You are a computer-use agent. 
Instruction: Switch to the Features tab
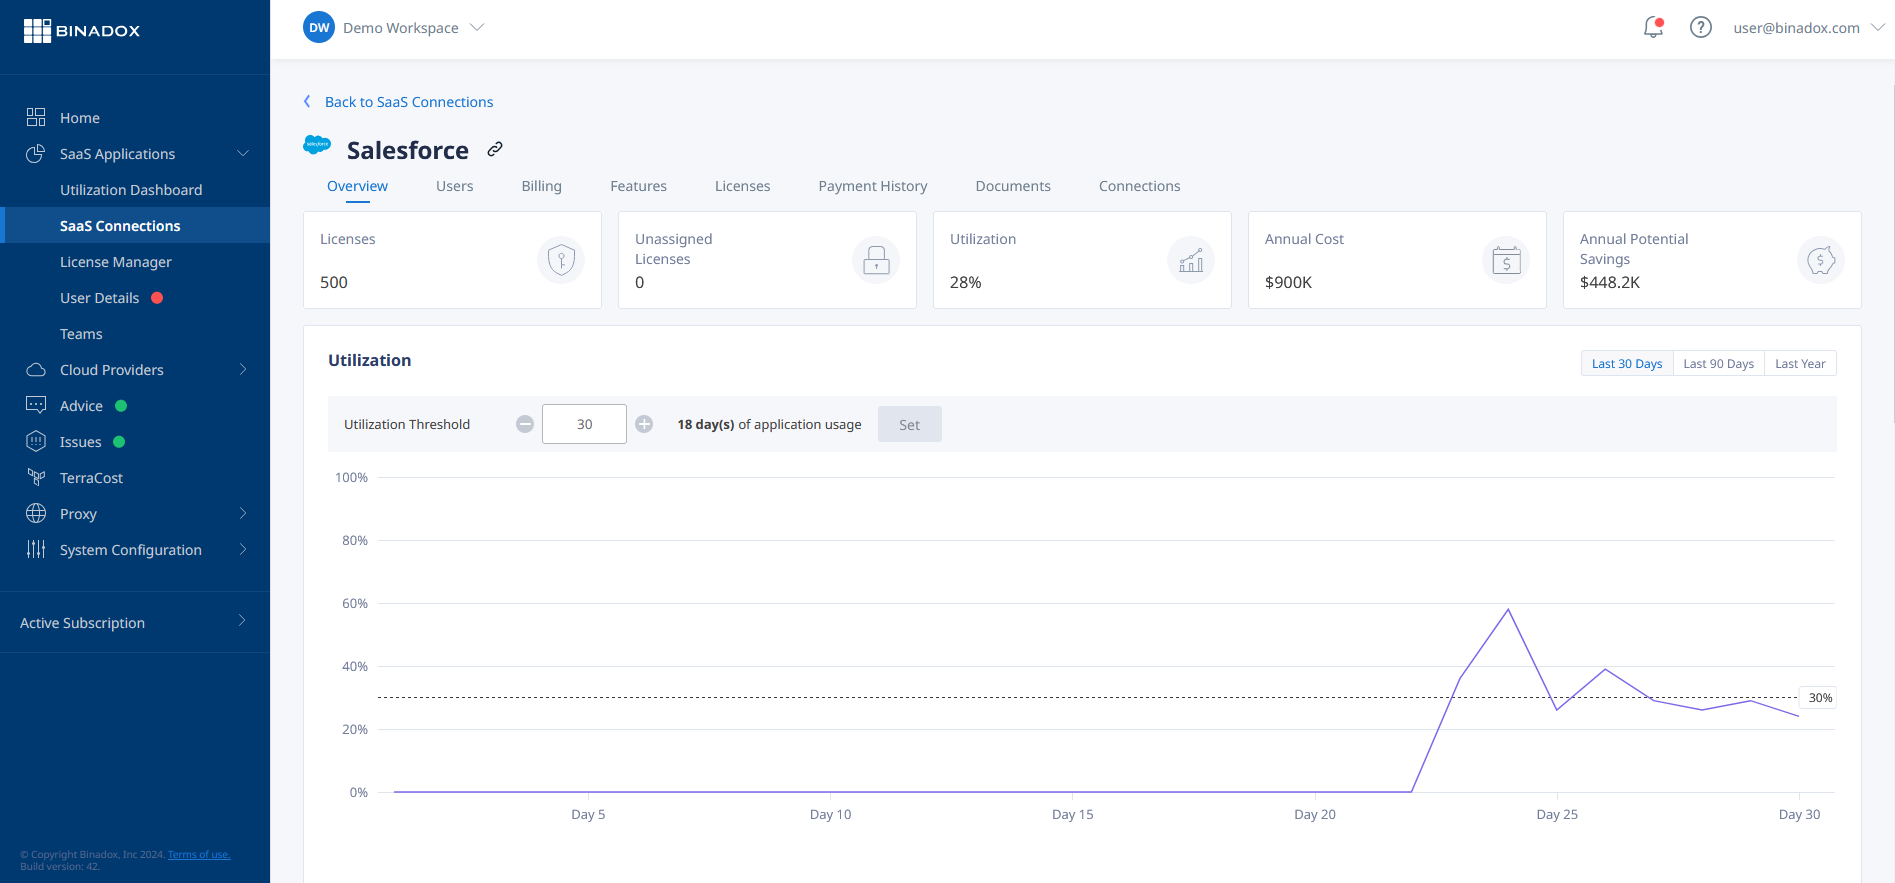(x=638, y=186)
